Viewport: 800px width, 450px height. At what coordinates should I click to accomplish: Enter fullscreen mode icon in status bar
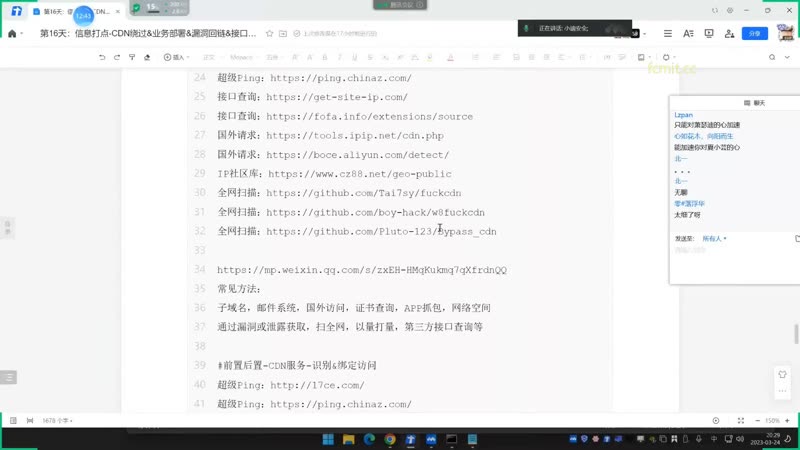click(741, 420)
